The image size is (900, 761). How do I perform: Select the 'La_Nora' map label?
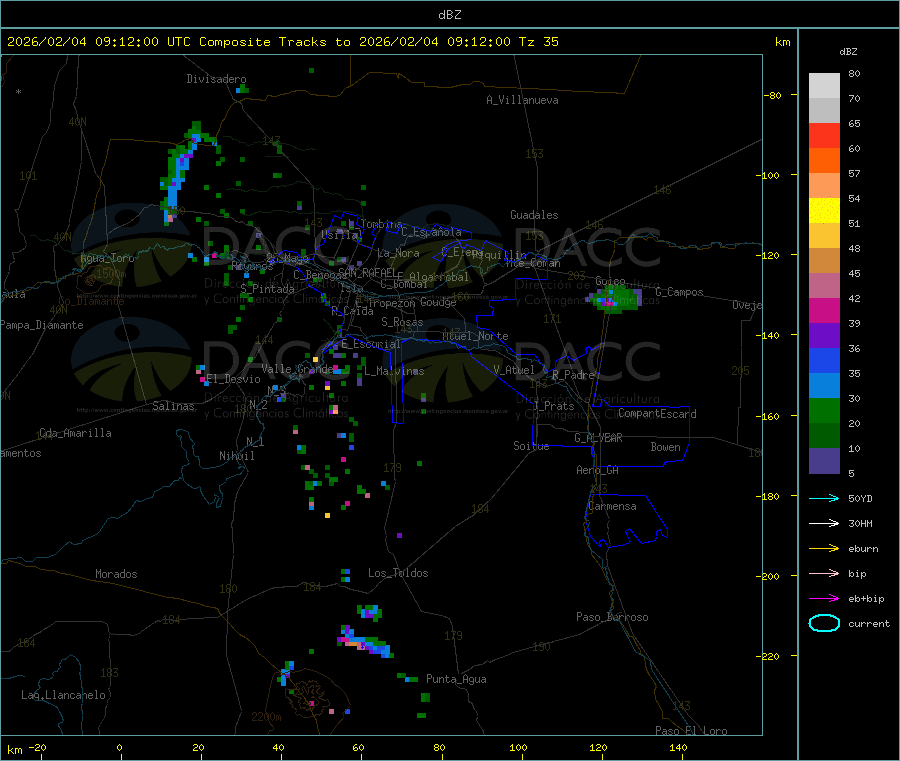pos(398,253)
